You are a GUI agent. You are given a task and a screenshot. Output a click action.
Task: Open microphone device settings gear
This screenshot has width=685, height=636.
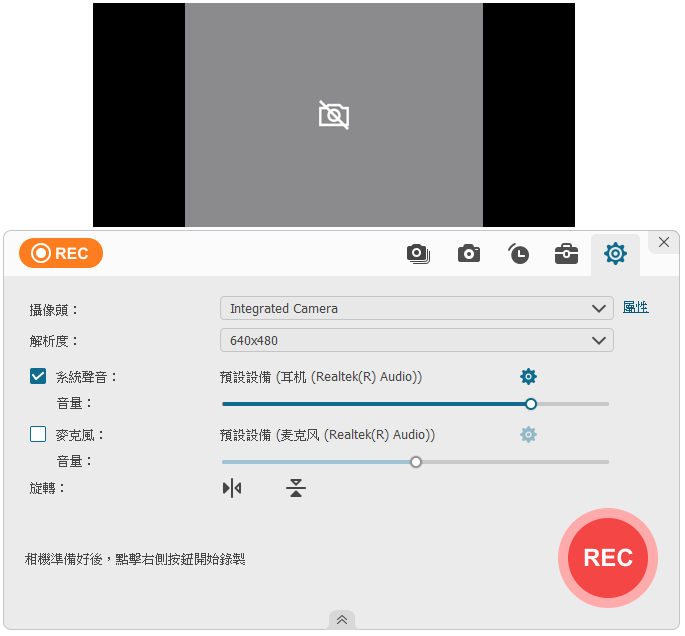click(x=528, y=435)
